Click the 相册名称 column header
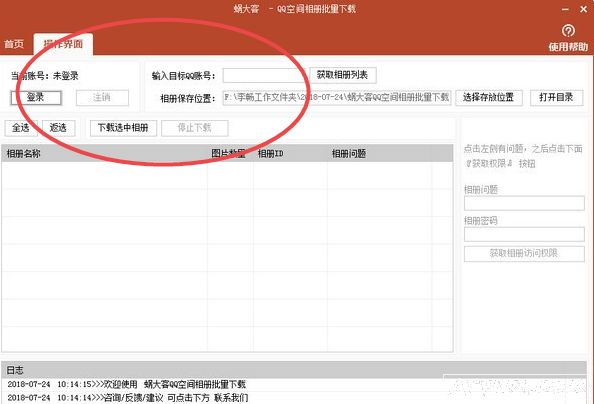The image size is (594, 404). pyautogui.click(x=105, y=153)
